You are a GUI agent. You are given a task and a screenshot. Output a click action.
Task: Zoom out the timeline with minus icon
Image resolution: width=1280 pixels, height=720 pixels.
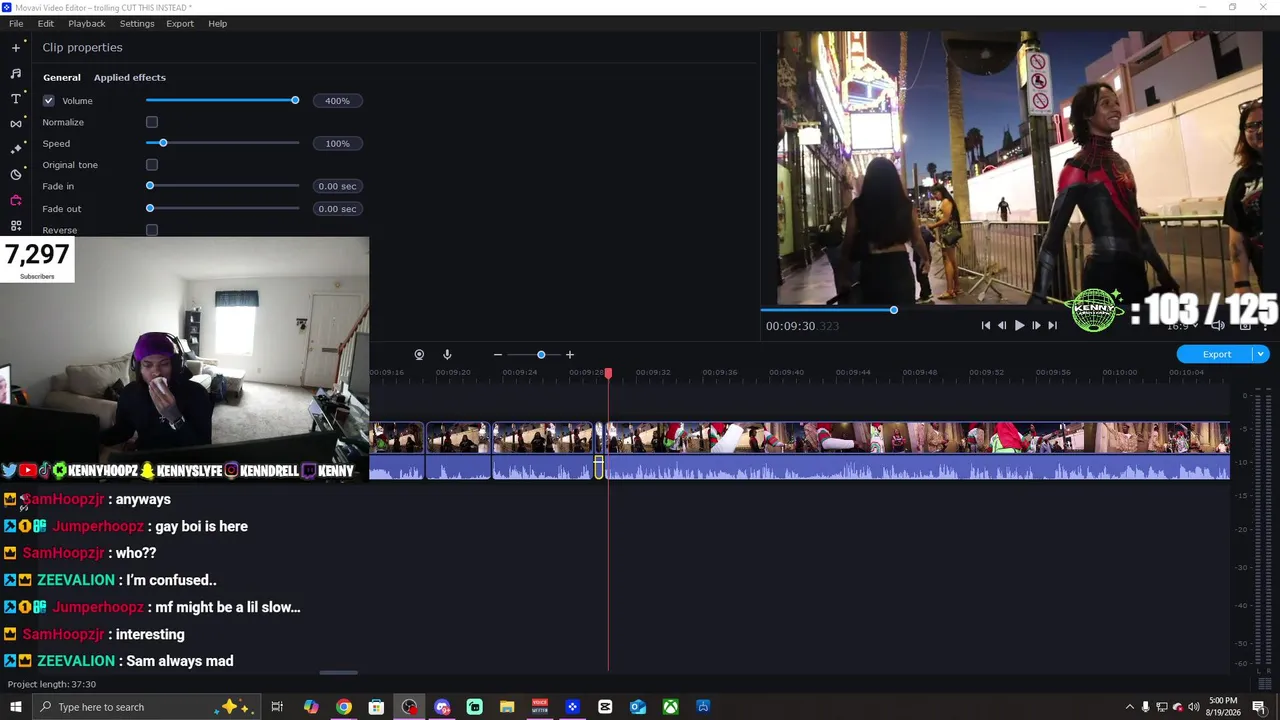point(497,355)
